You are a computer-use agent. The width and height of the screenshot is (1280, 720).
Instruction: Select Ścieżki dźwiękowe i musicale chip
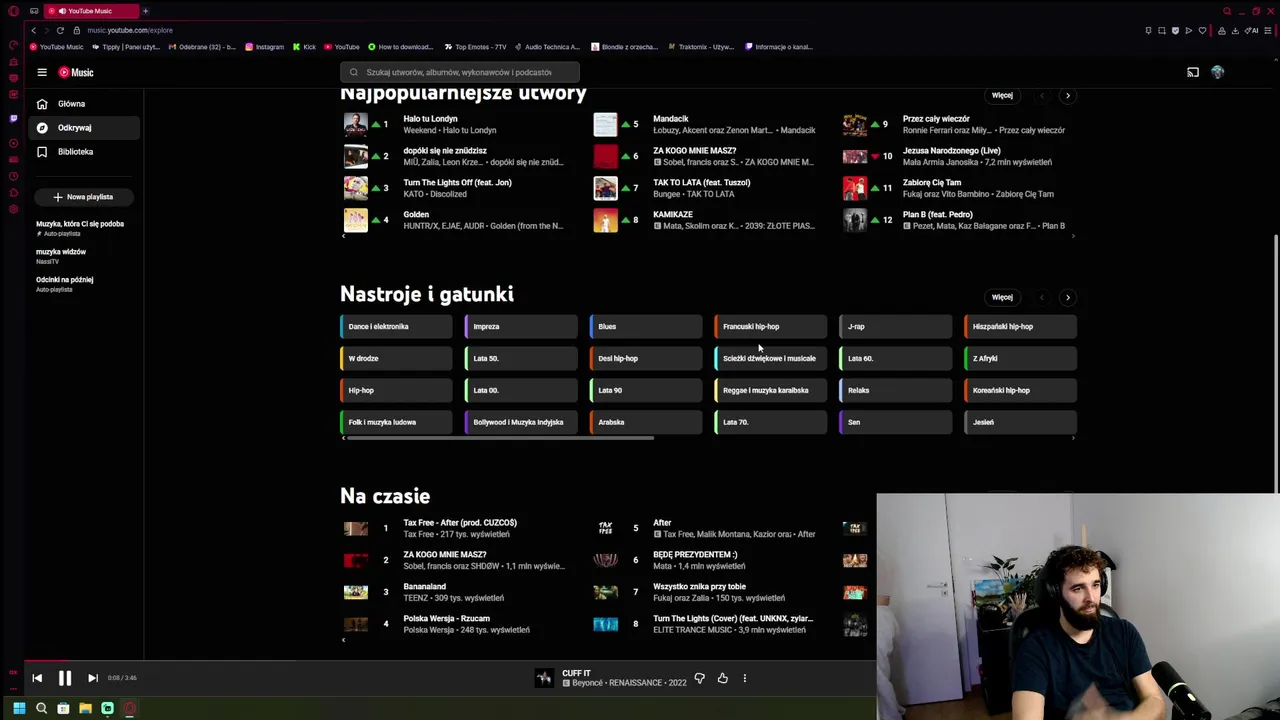771,359
